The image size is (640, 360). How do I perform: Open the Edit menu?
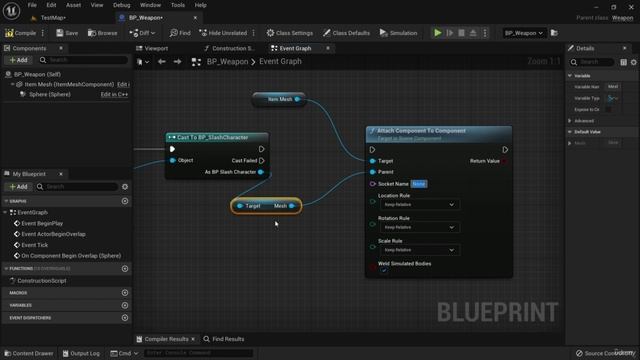[x=51, y=5]
